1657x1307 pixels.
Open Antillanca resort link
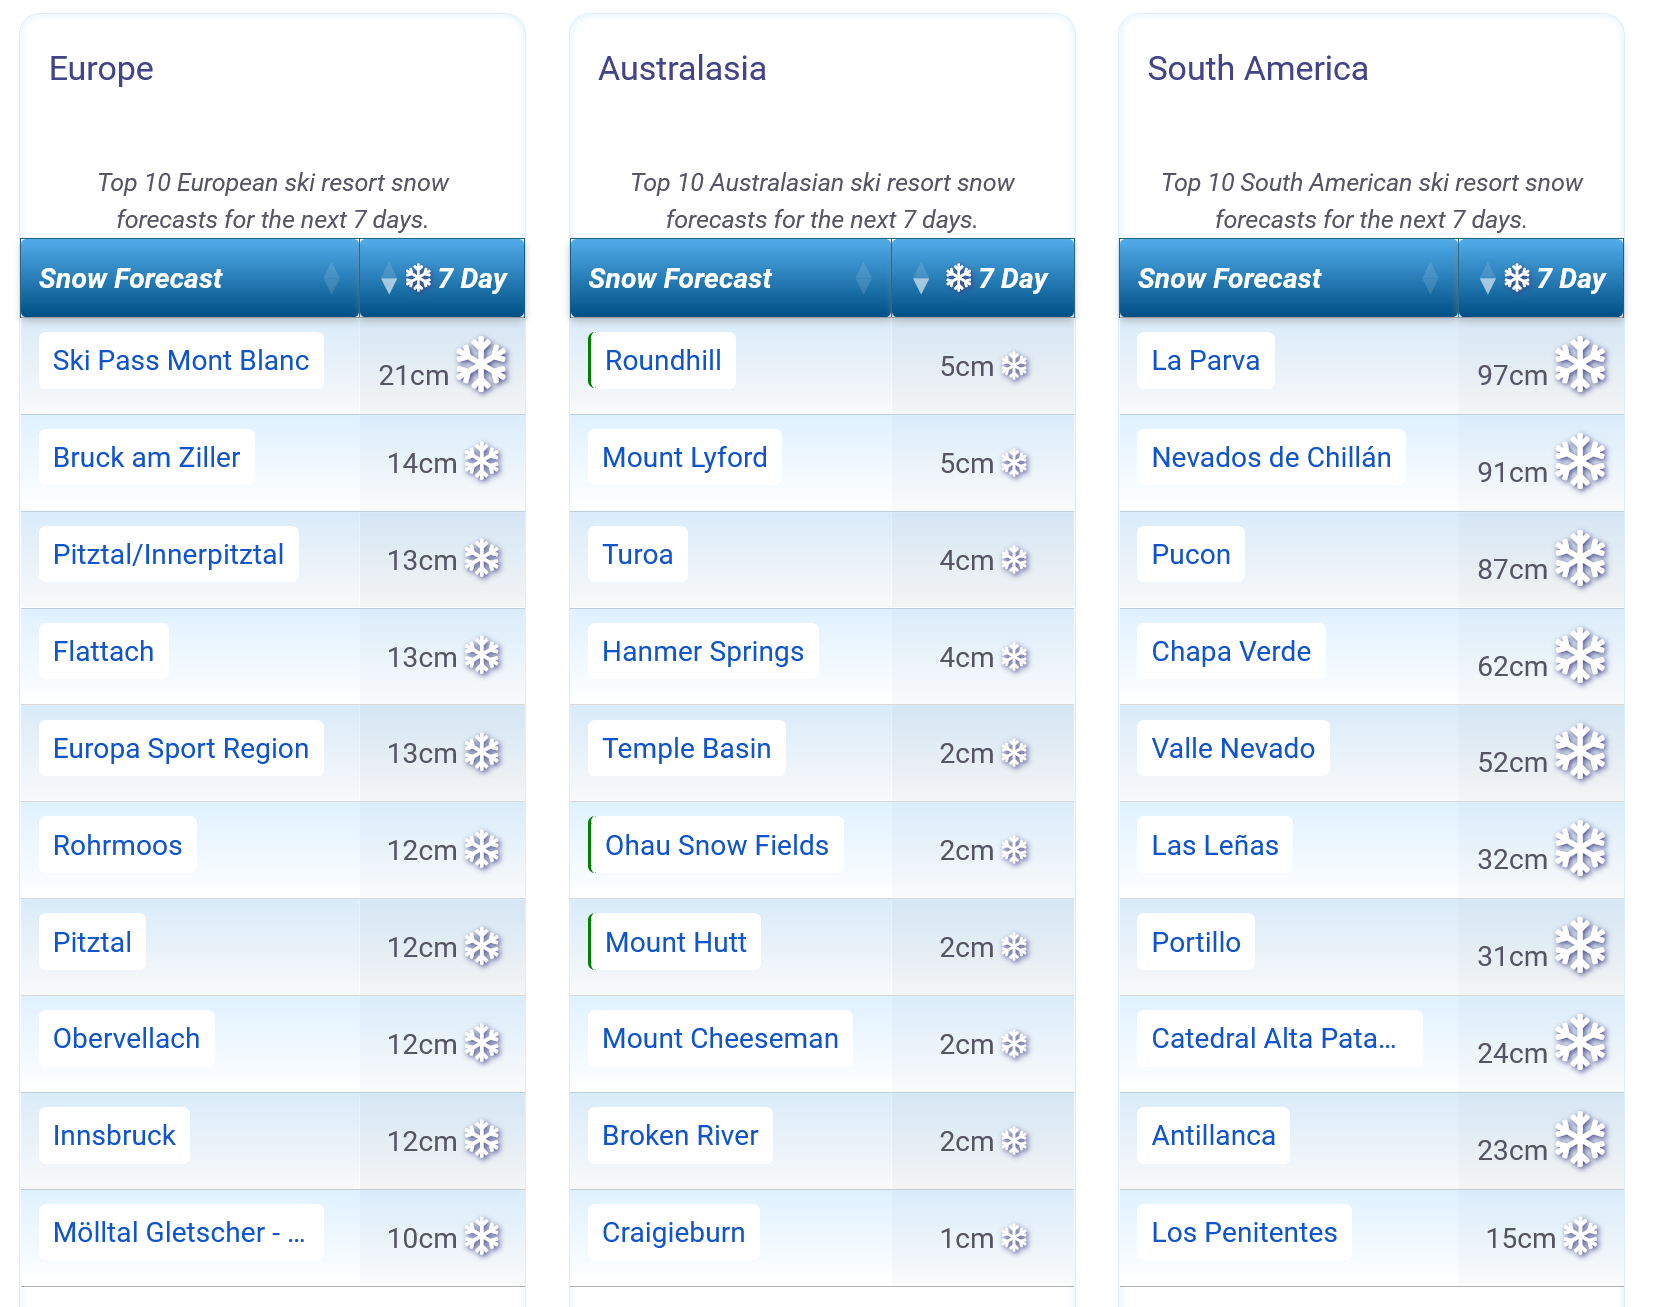pyautogui.click(x=1214, y=1135)
